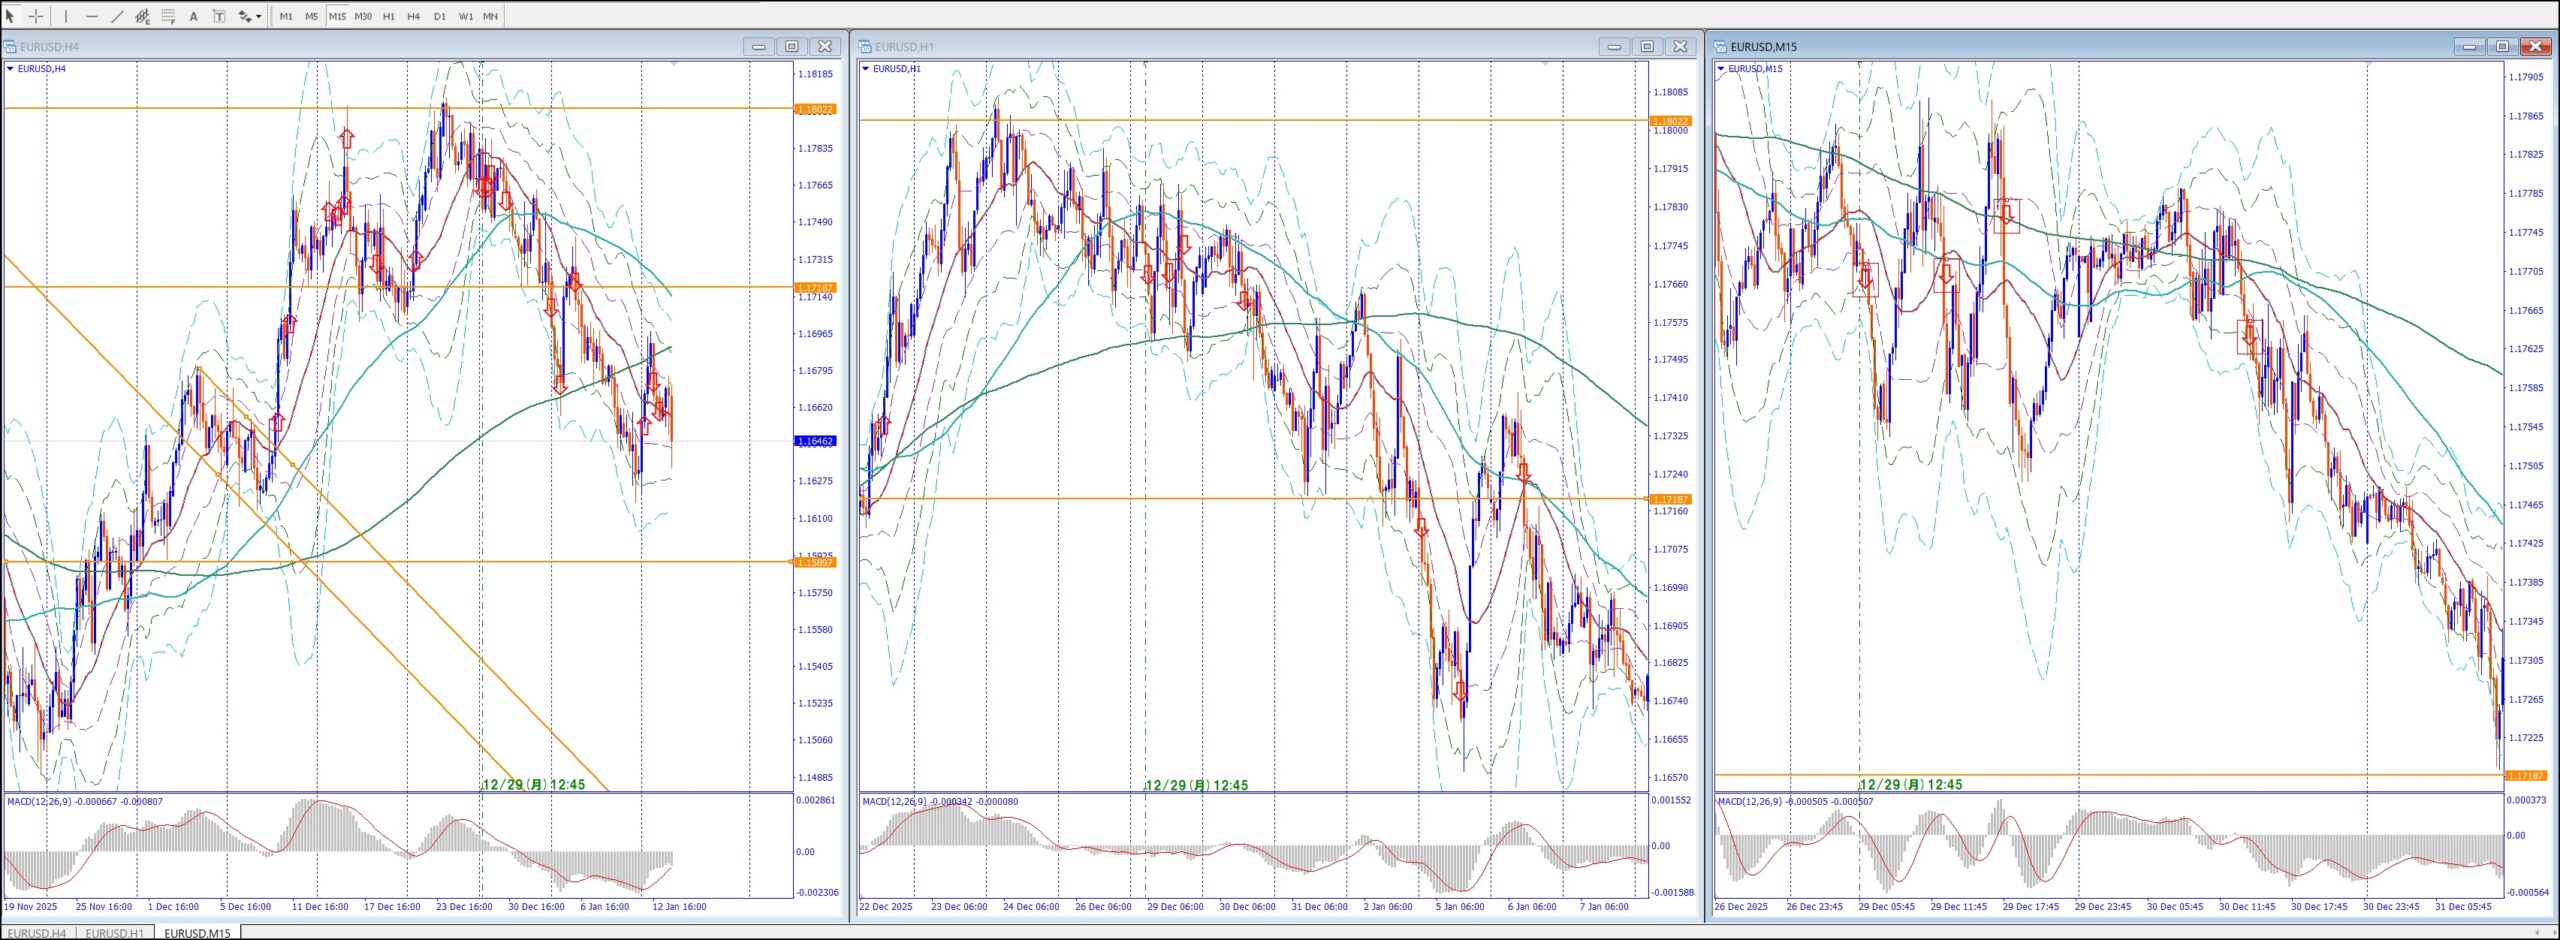Select the equidistant channel tool
Viewport: 2560px width, 940px height.
click(x=142, y=16)
